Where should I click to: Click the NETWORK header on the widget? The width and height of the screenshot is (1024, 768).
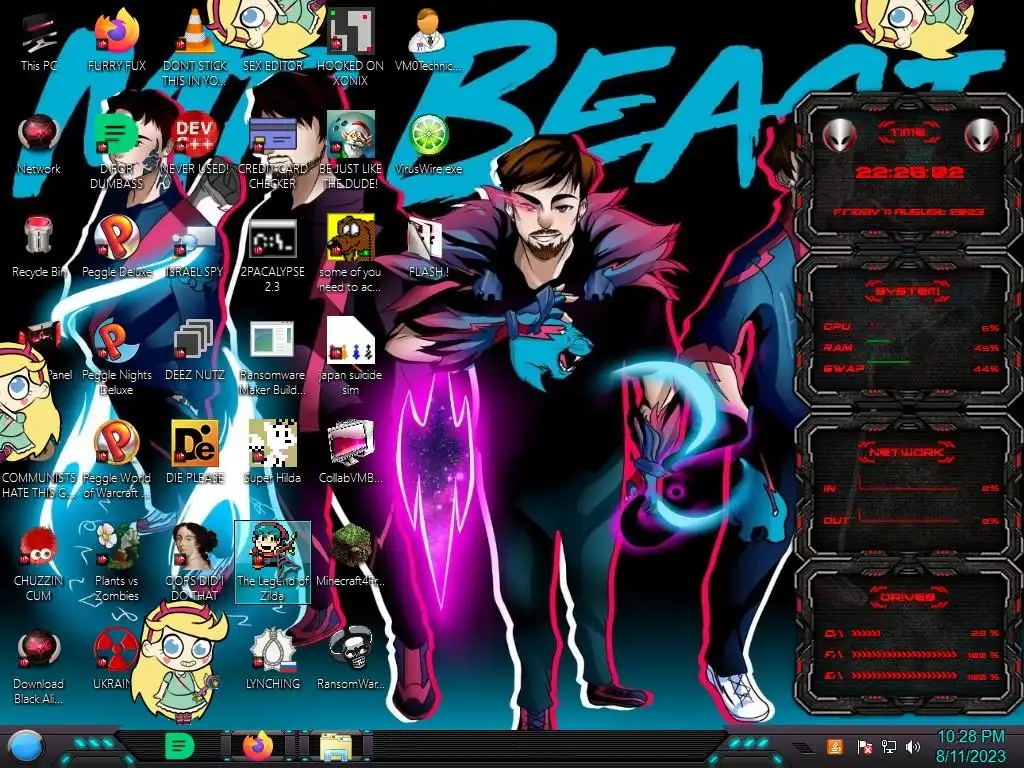[908, 452]
